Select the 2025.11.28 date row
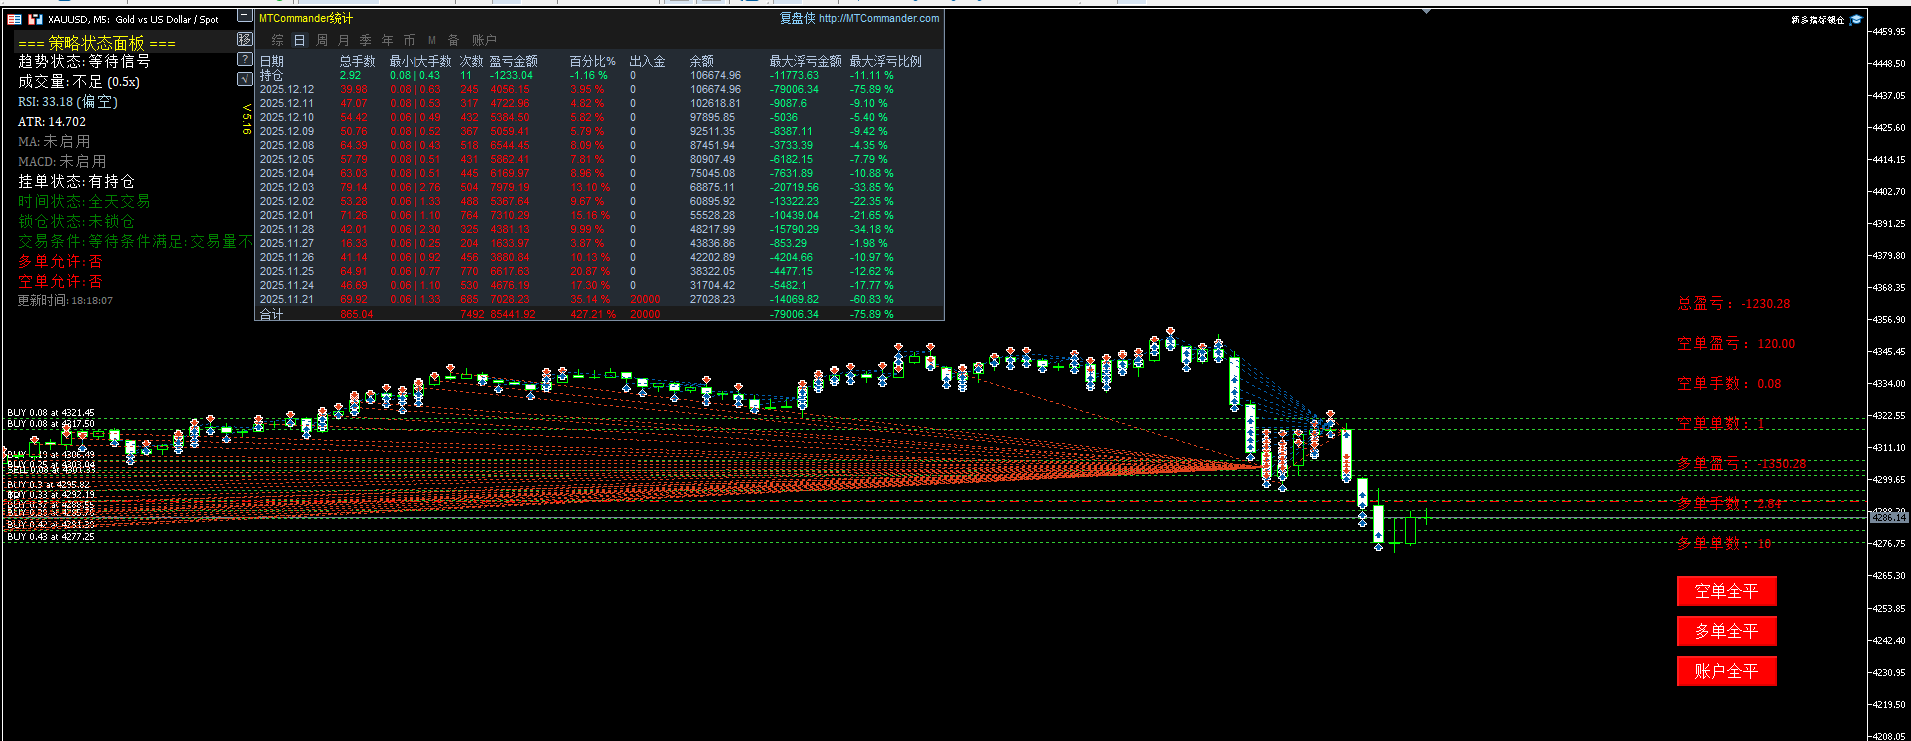 287,229
